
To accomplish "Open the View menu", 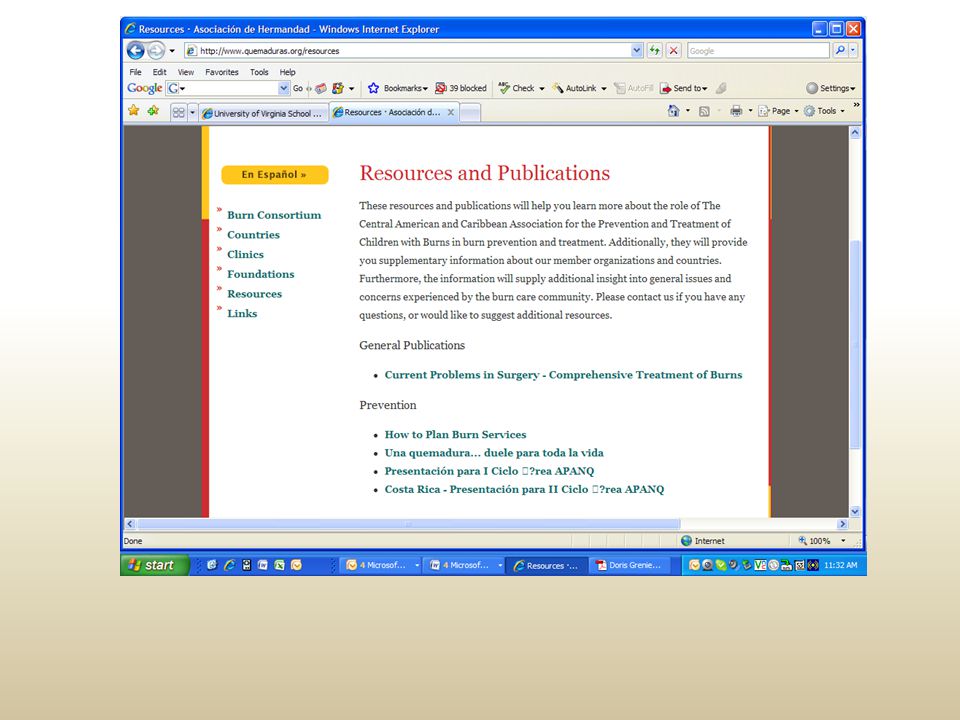I will [186, 72].
